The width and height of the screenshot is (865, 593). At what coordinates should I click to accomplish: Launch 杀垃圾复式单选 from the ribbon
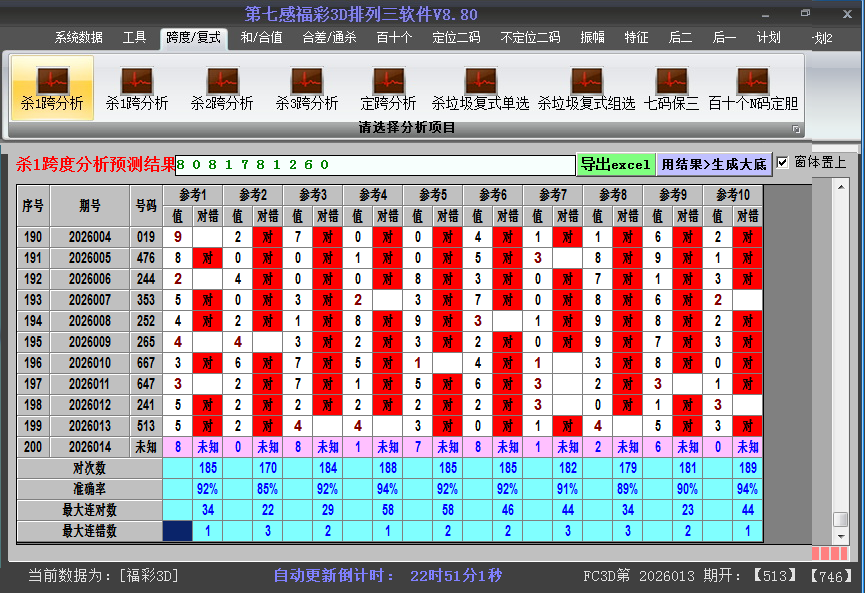tap(480, 88)
